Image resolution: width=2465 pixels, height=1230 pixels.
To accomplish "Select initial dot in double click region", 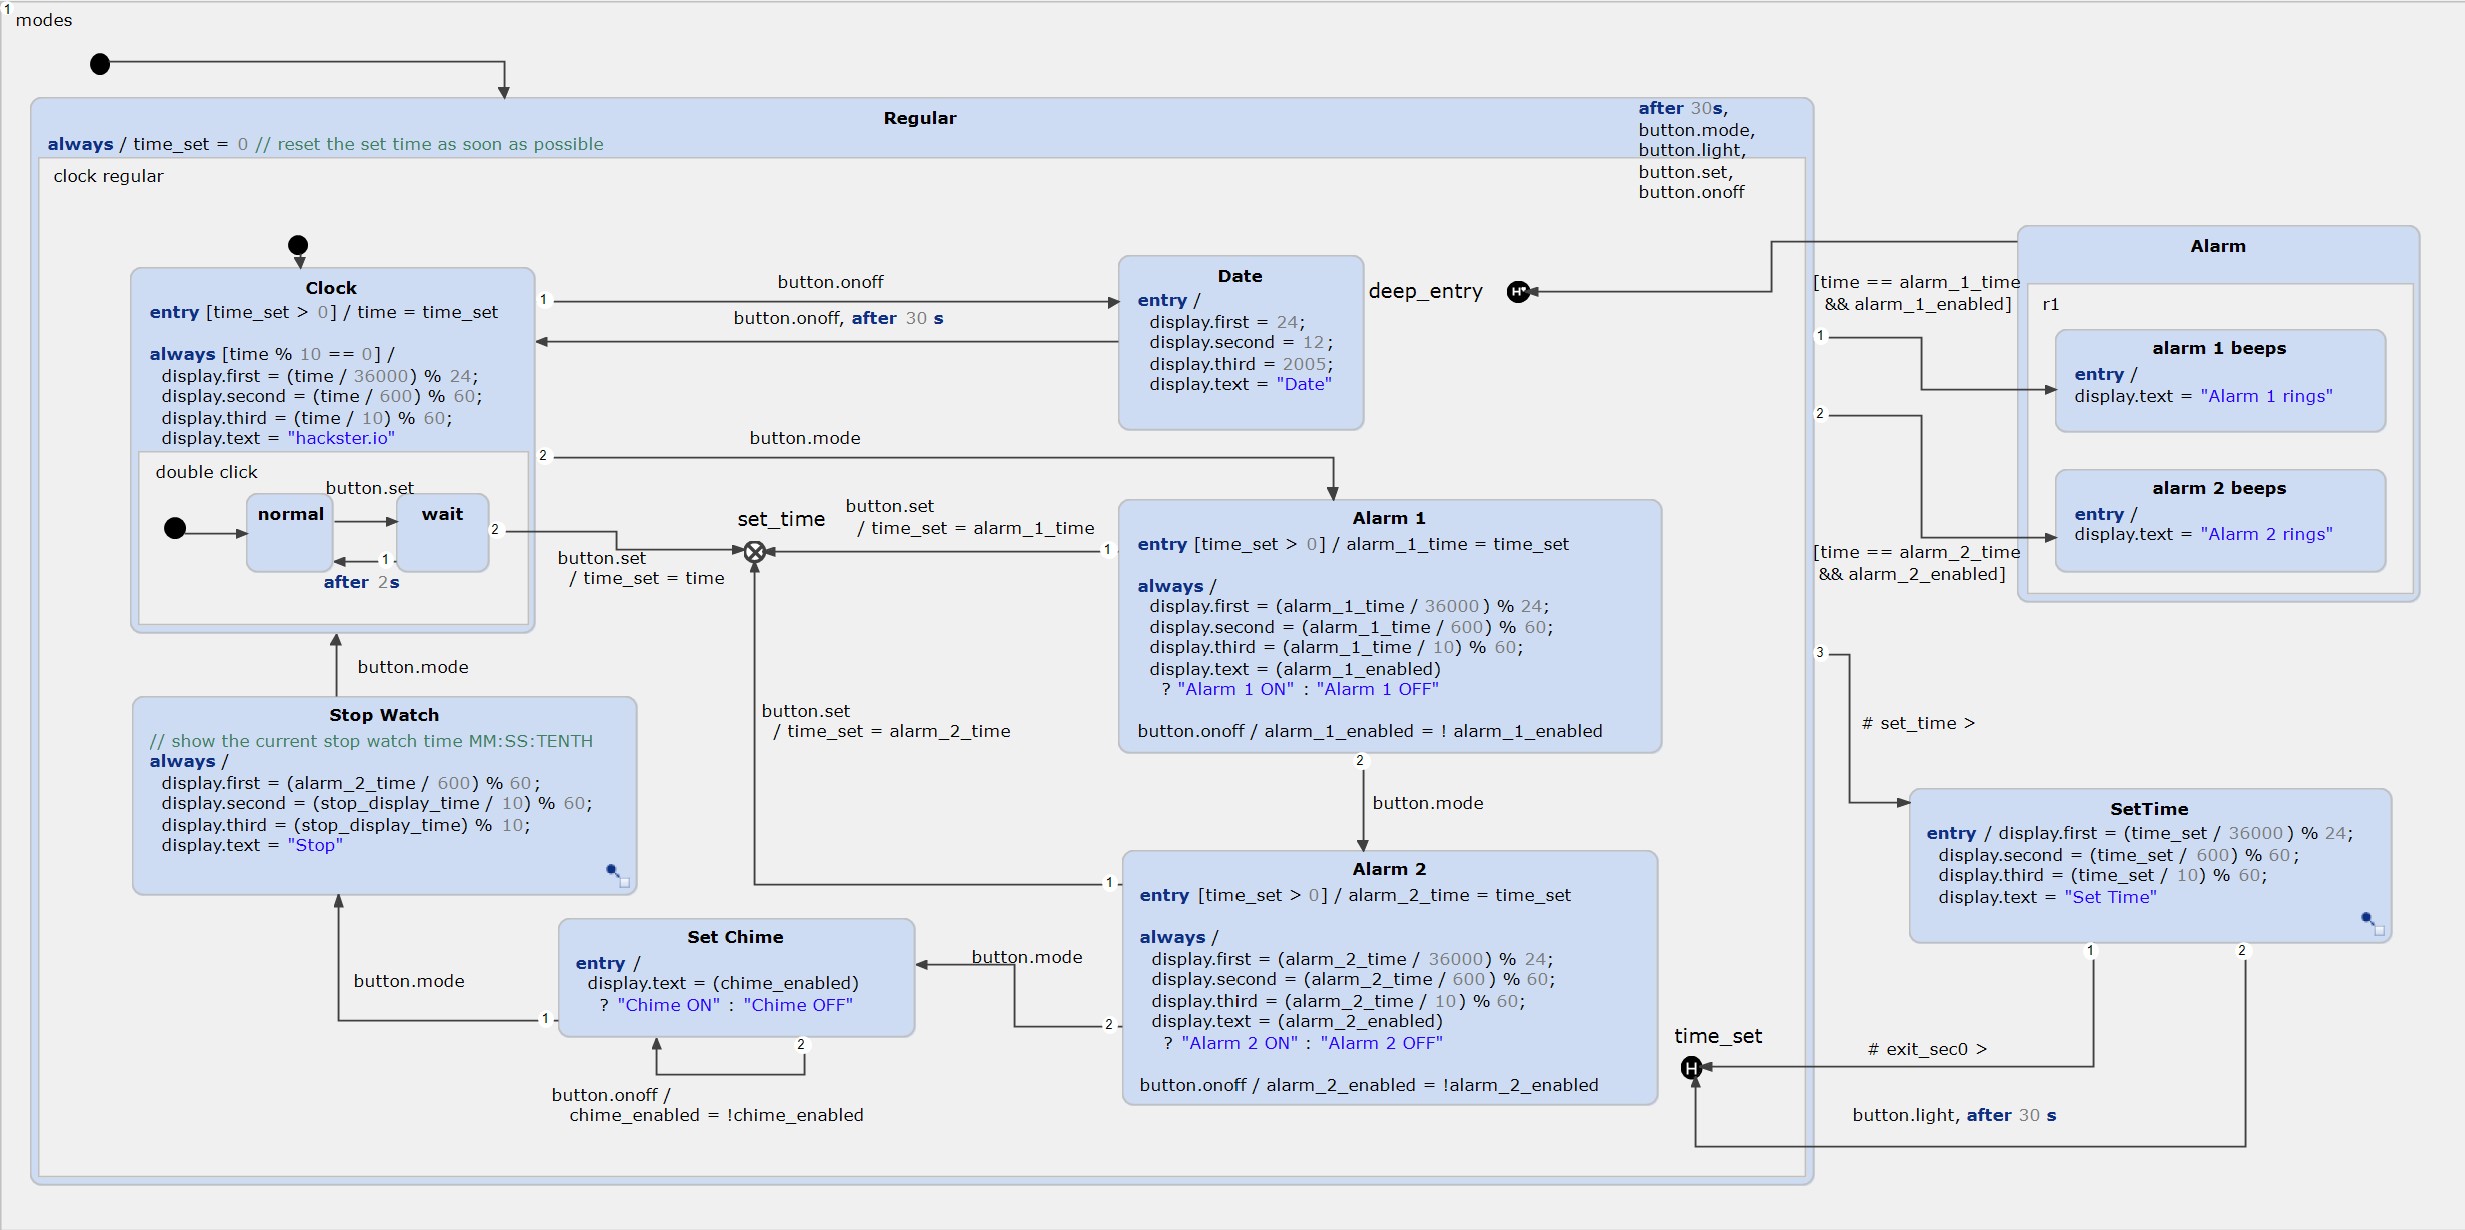I will 175,528.
